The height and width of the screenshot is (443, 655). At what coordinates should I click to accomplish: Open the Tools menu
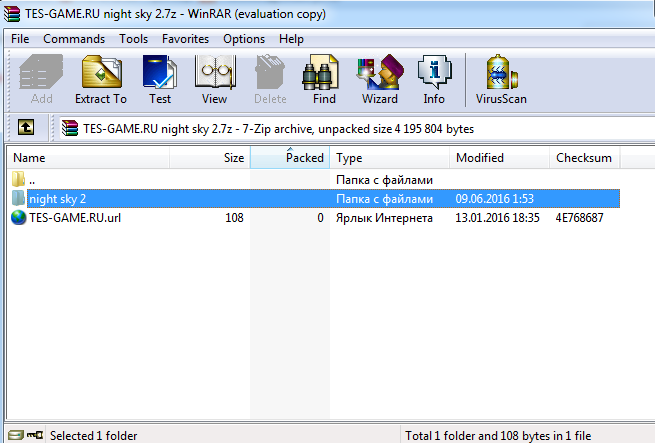pyautogui.click(x=133, y=39)
